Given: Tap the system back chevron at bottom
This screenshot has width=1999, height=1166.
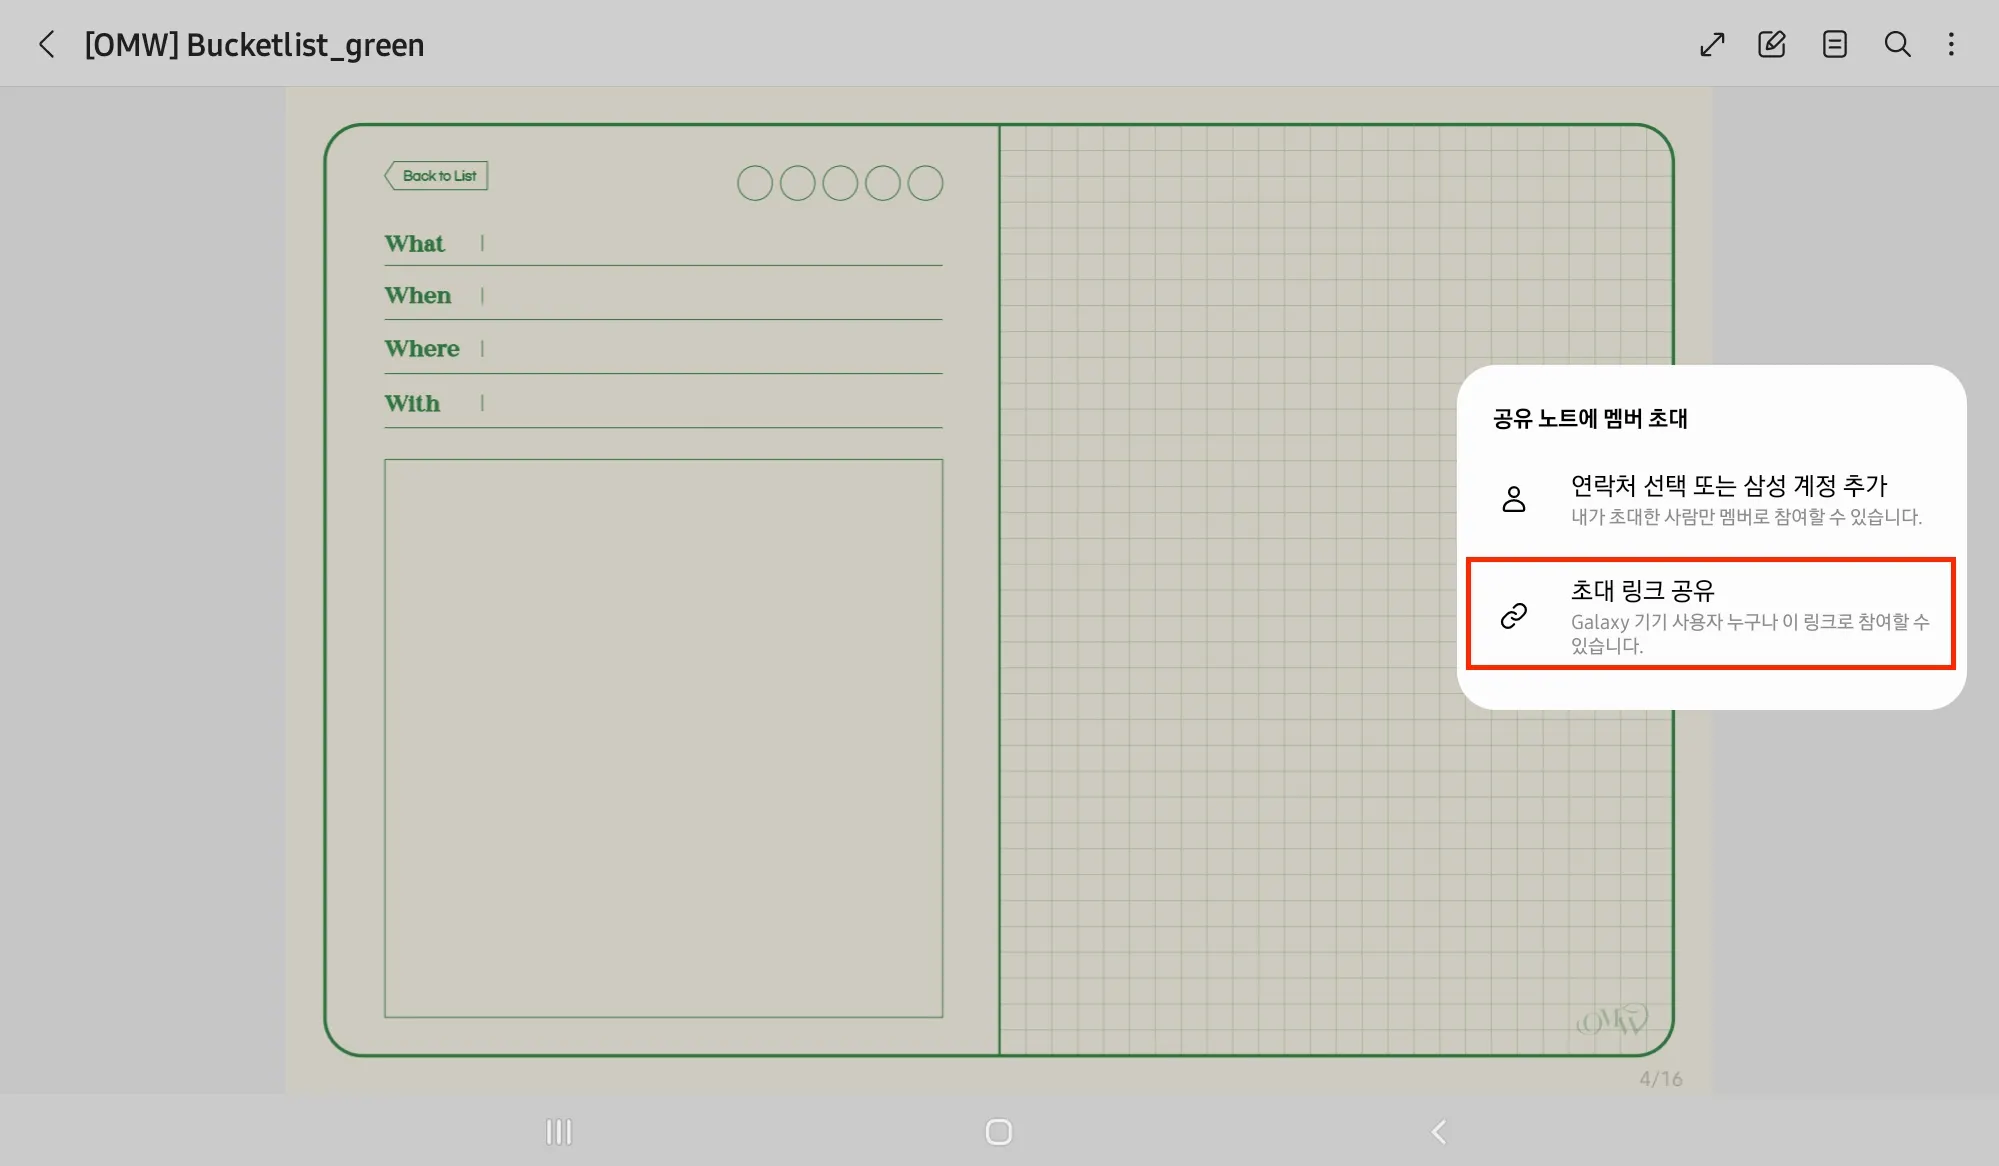Looking at the screenshot, I should pos(1439,1132).
